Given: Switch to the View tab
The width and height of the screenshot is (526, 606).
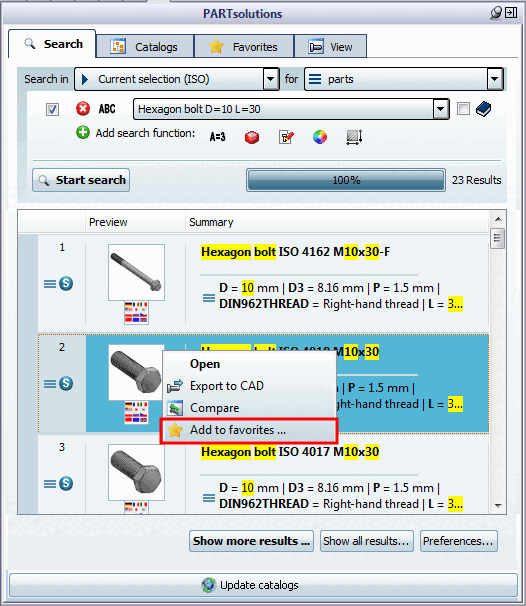Looking at the screenshot, I should tap(330, 47).
